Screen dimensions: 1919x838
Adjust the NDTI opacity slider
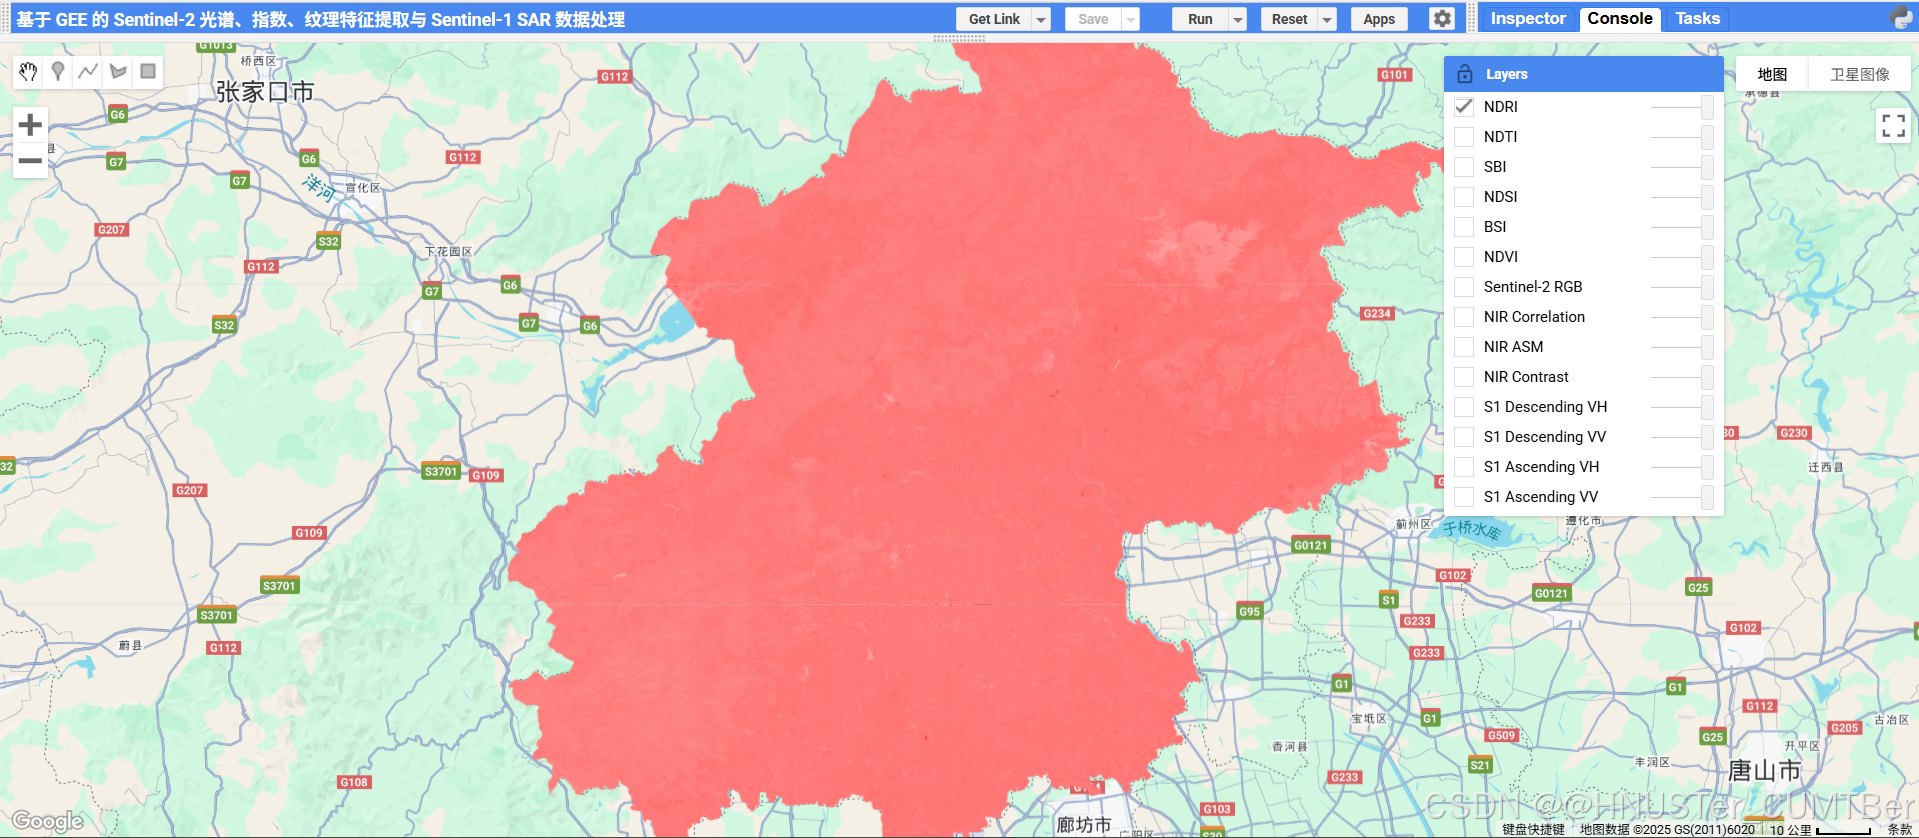(1682, 136)
